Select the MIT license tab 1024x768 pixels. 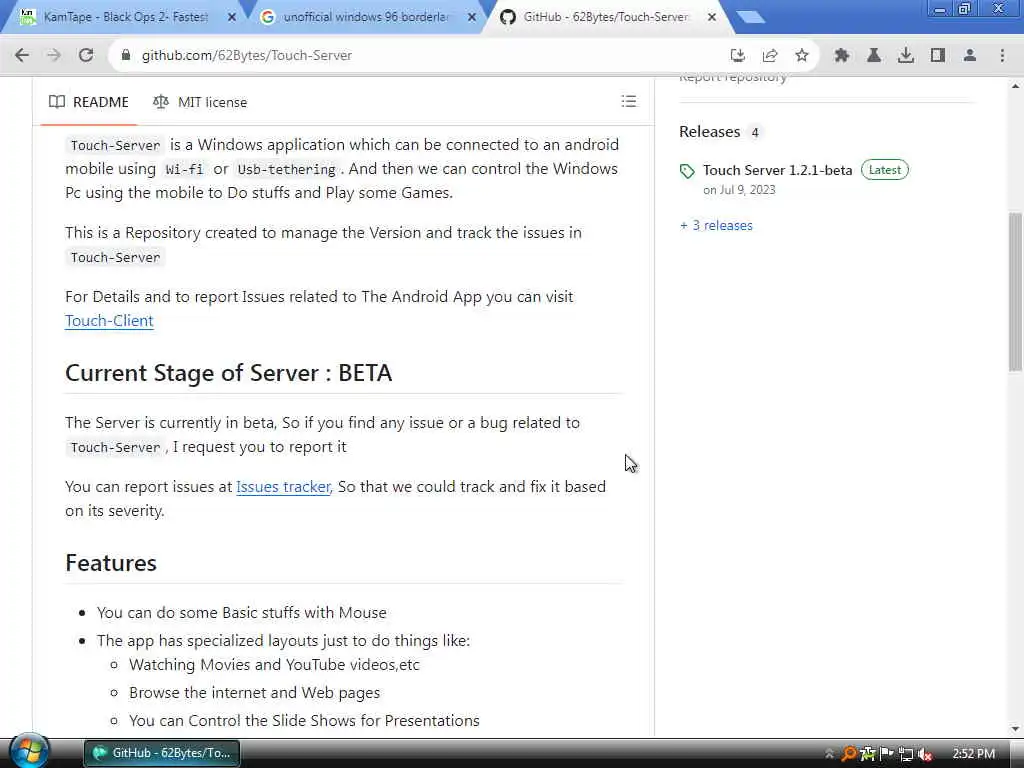200,102
